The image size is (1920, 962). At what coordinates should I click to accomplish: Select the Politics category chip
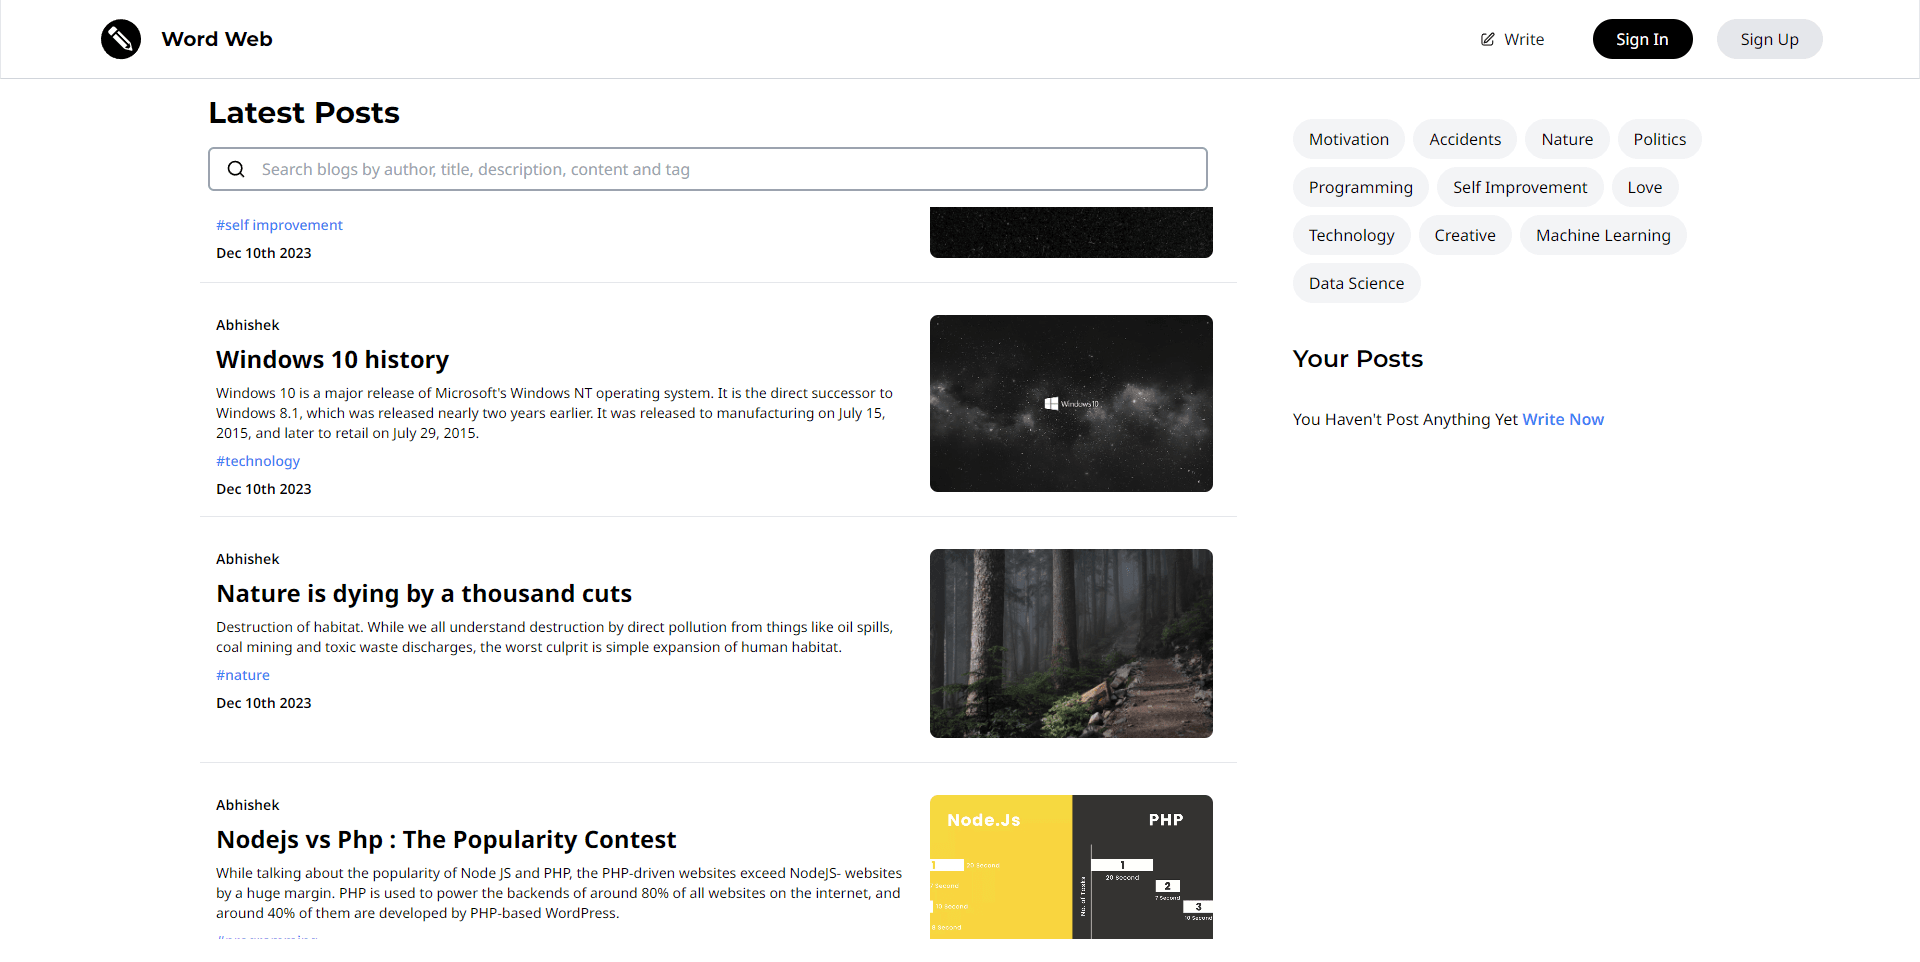click(x=1659, y=139)
